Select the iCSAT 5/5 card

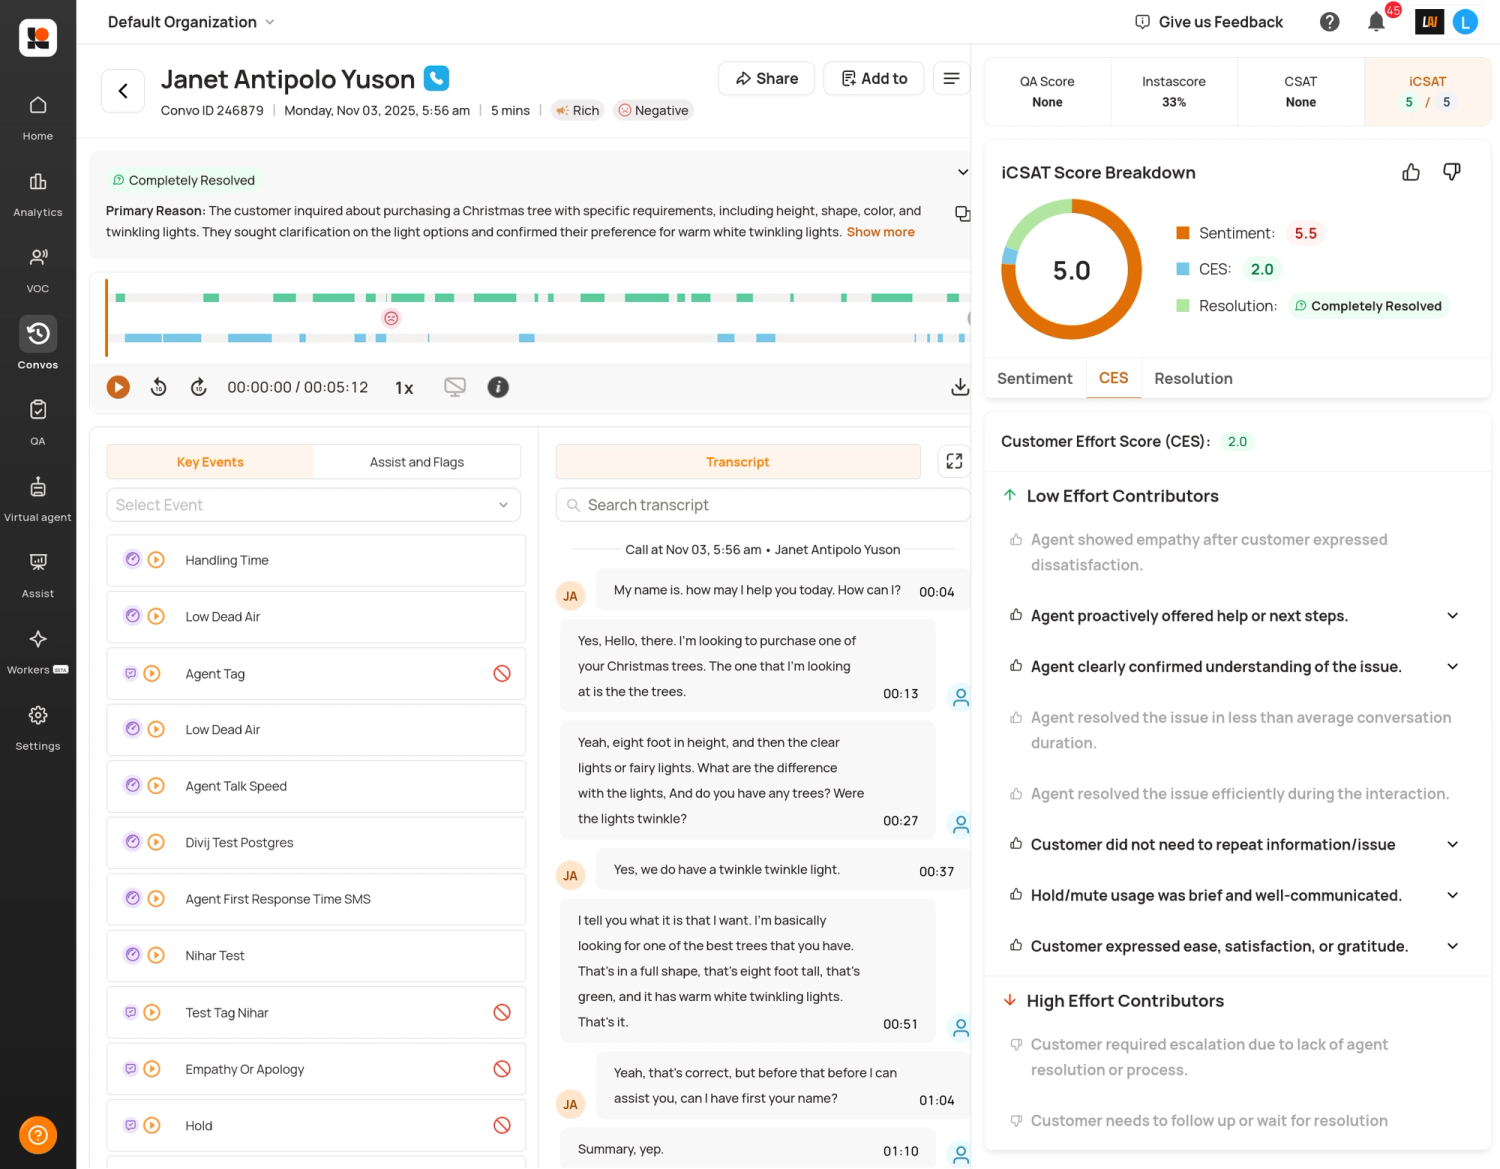[x=1427, y=92]
